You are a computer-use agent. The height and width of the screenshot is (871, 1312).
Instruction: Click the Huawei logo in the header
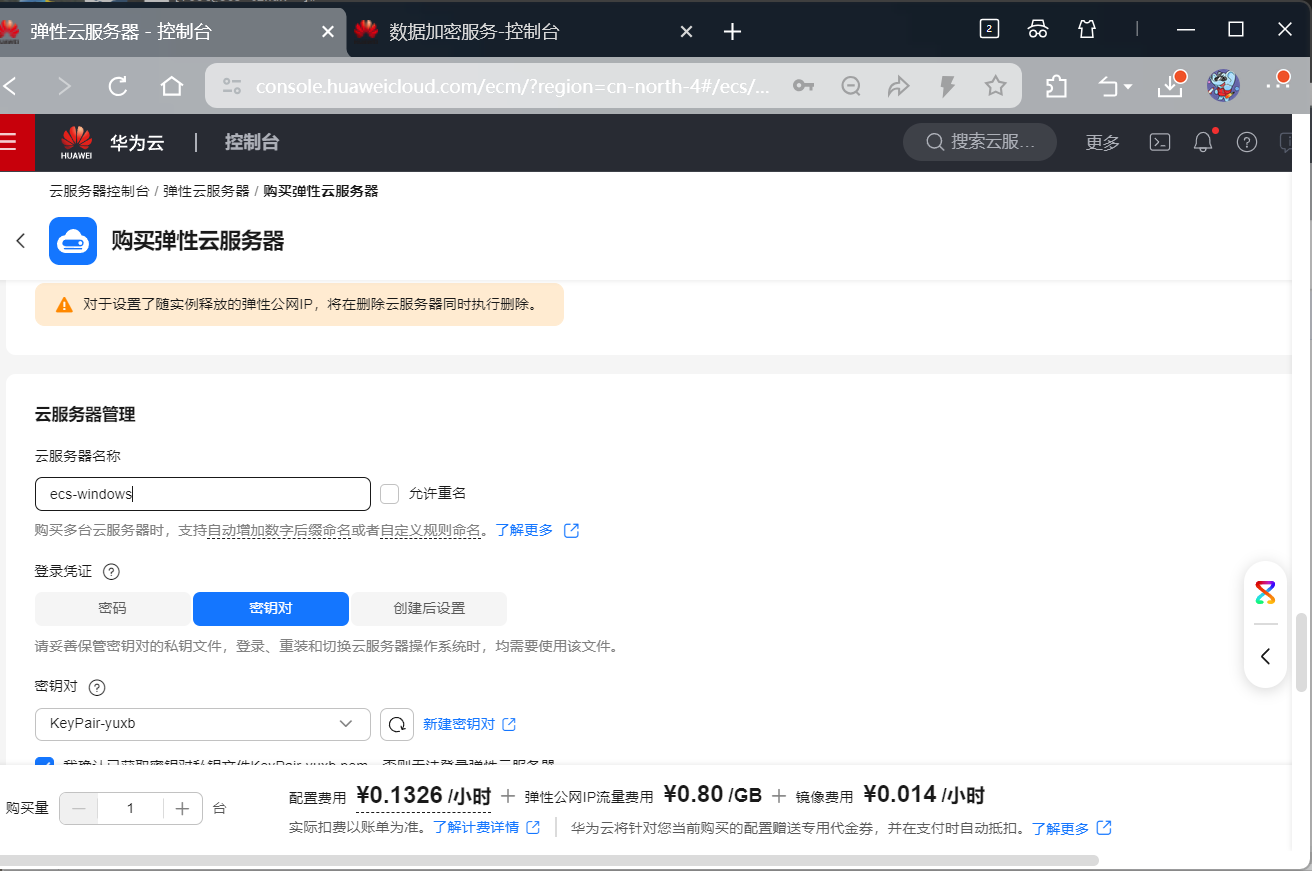point(76,142)
